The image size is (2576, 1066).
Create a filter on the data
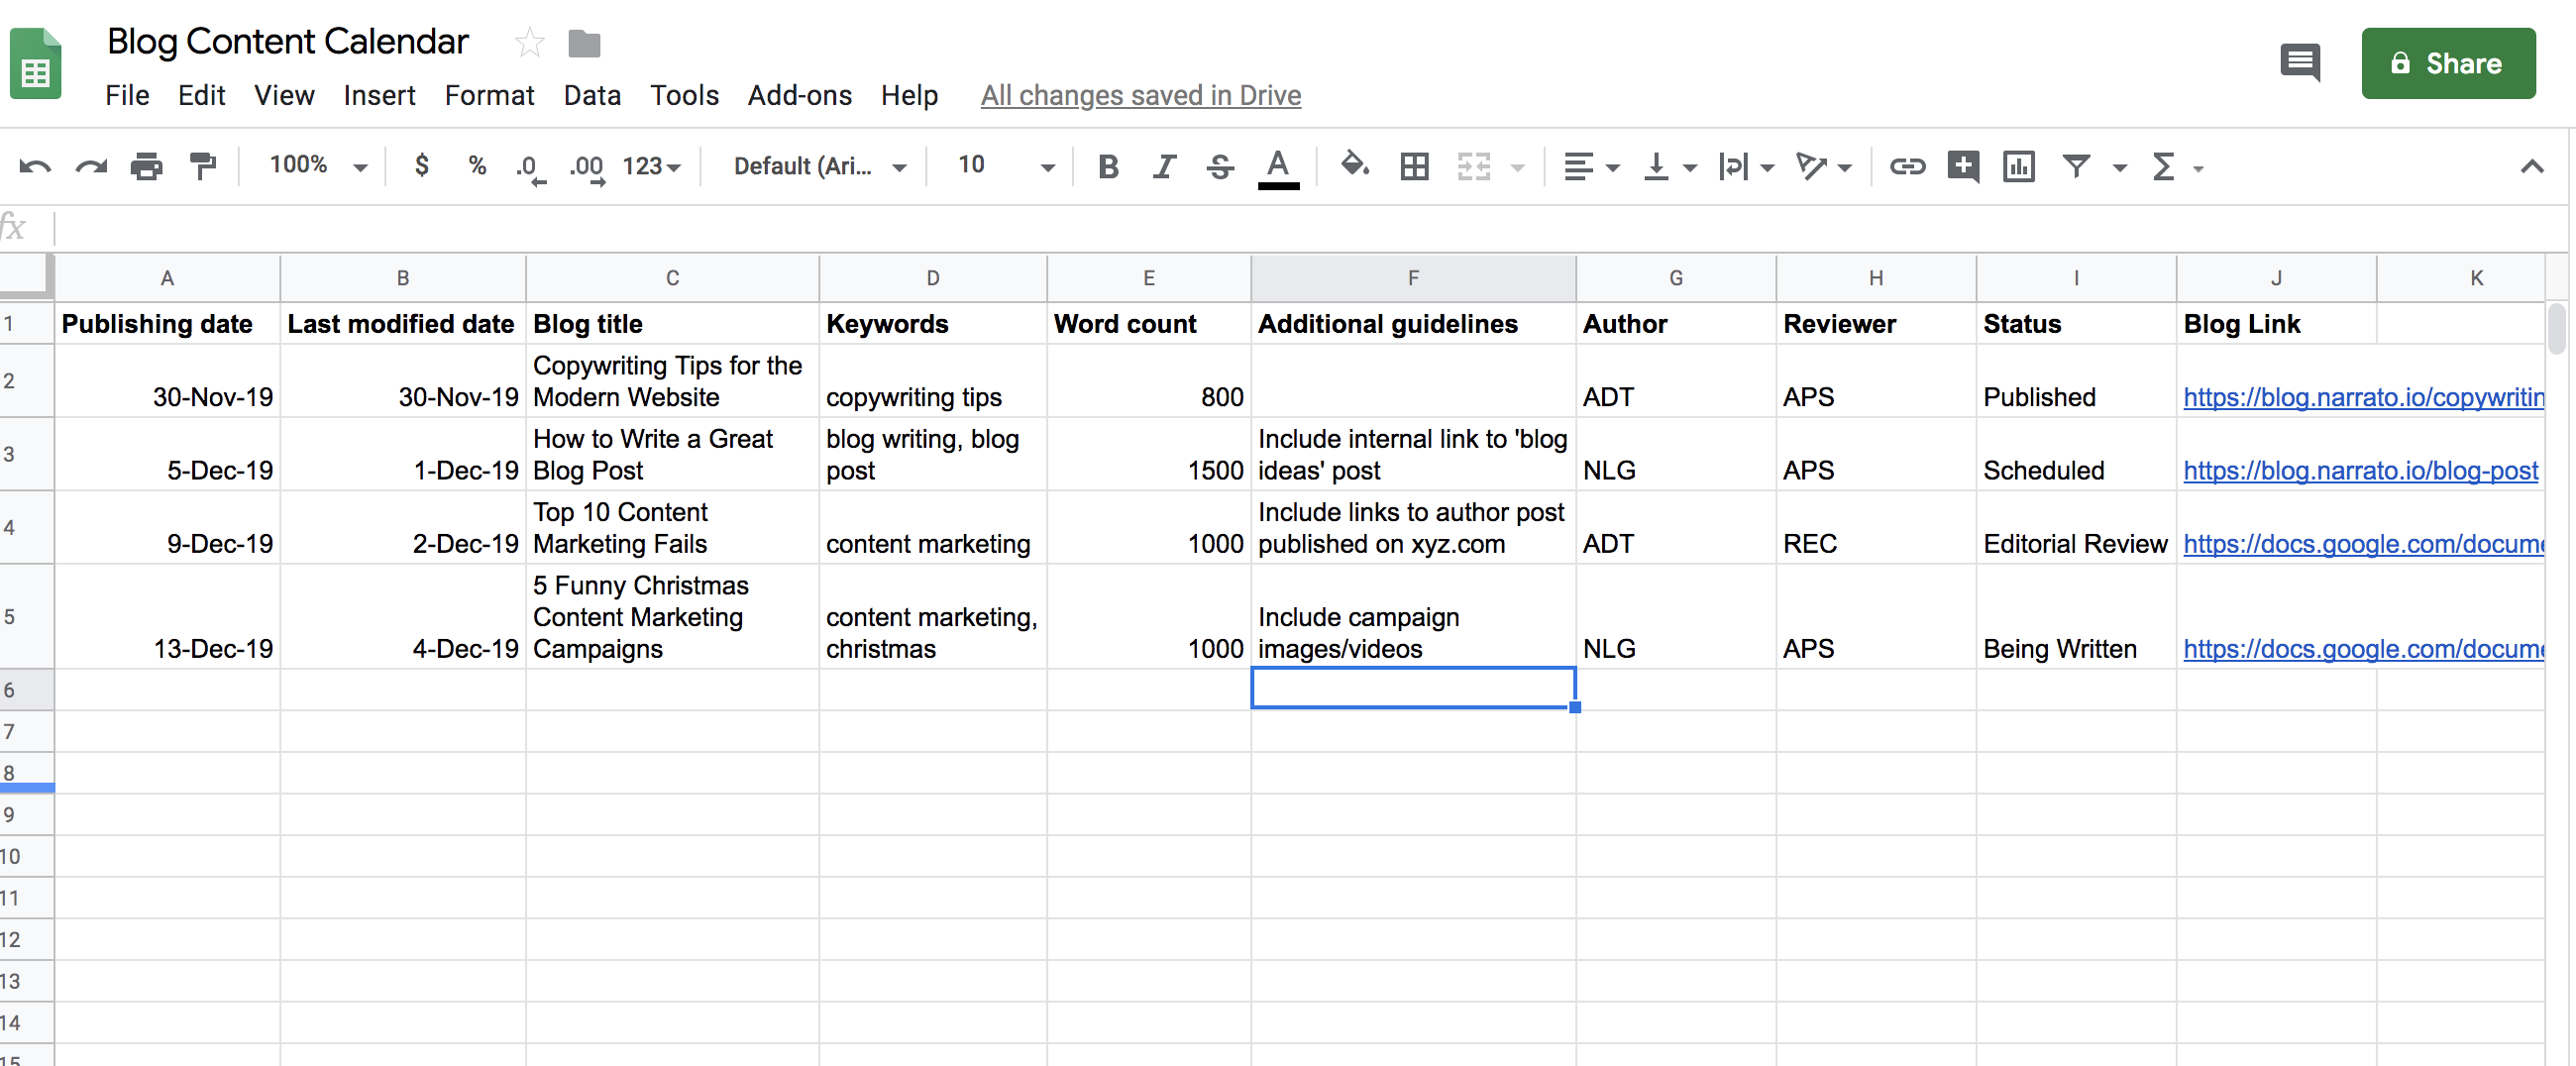tap(2078, 166)
